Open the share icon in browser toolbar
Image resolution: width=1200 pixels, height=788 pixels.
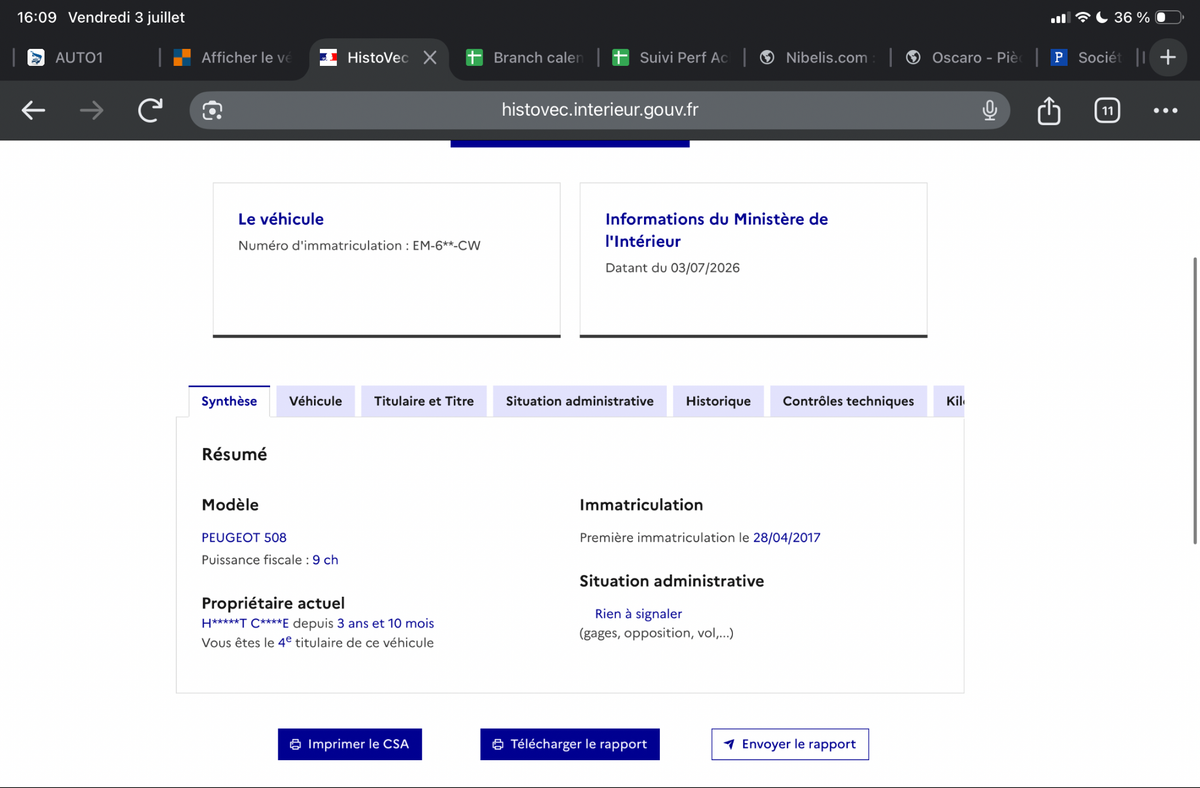click(x=1048, y=110)
